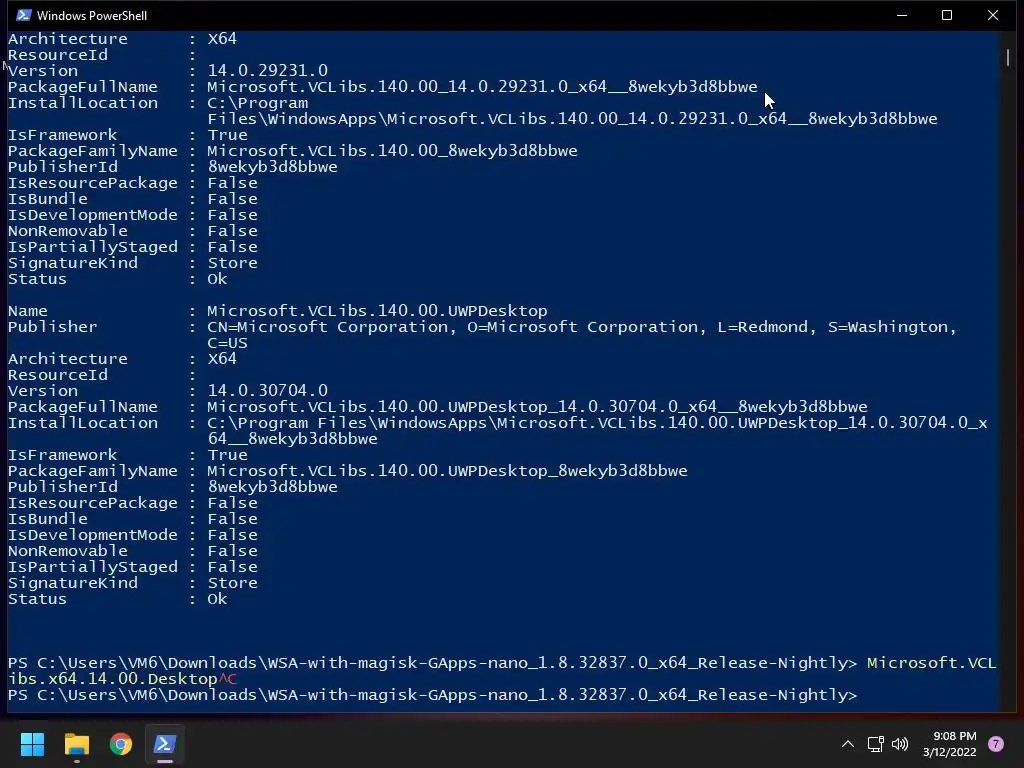This screenshot has width=1024, height=768.
Task: Click PackageFamilyName value Microsoft.VCLibs.140.00_8wekyb3d8bbwe
Action: tap(392, 151)
